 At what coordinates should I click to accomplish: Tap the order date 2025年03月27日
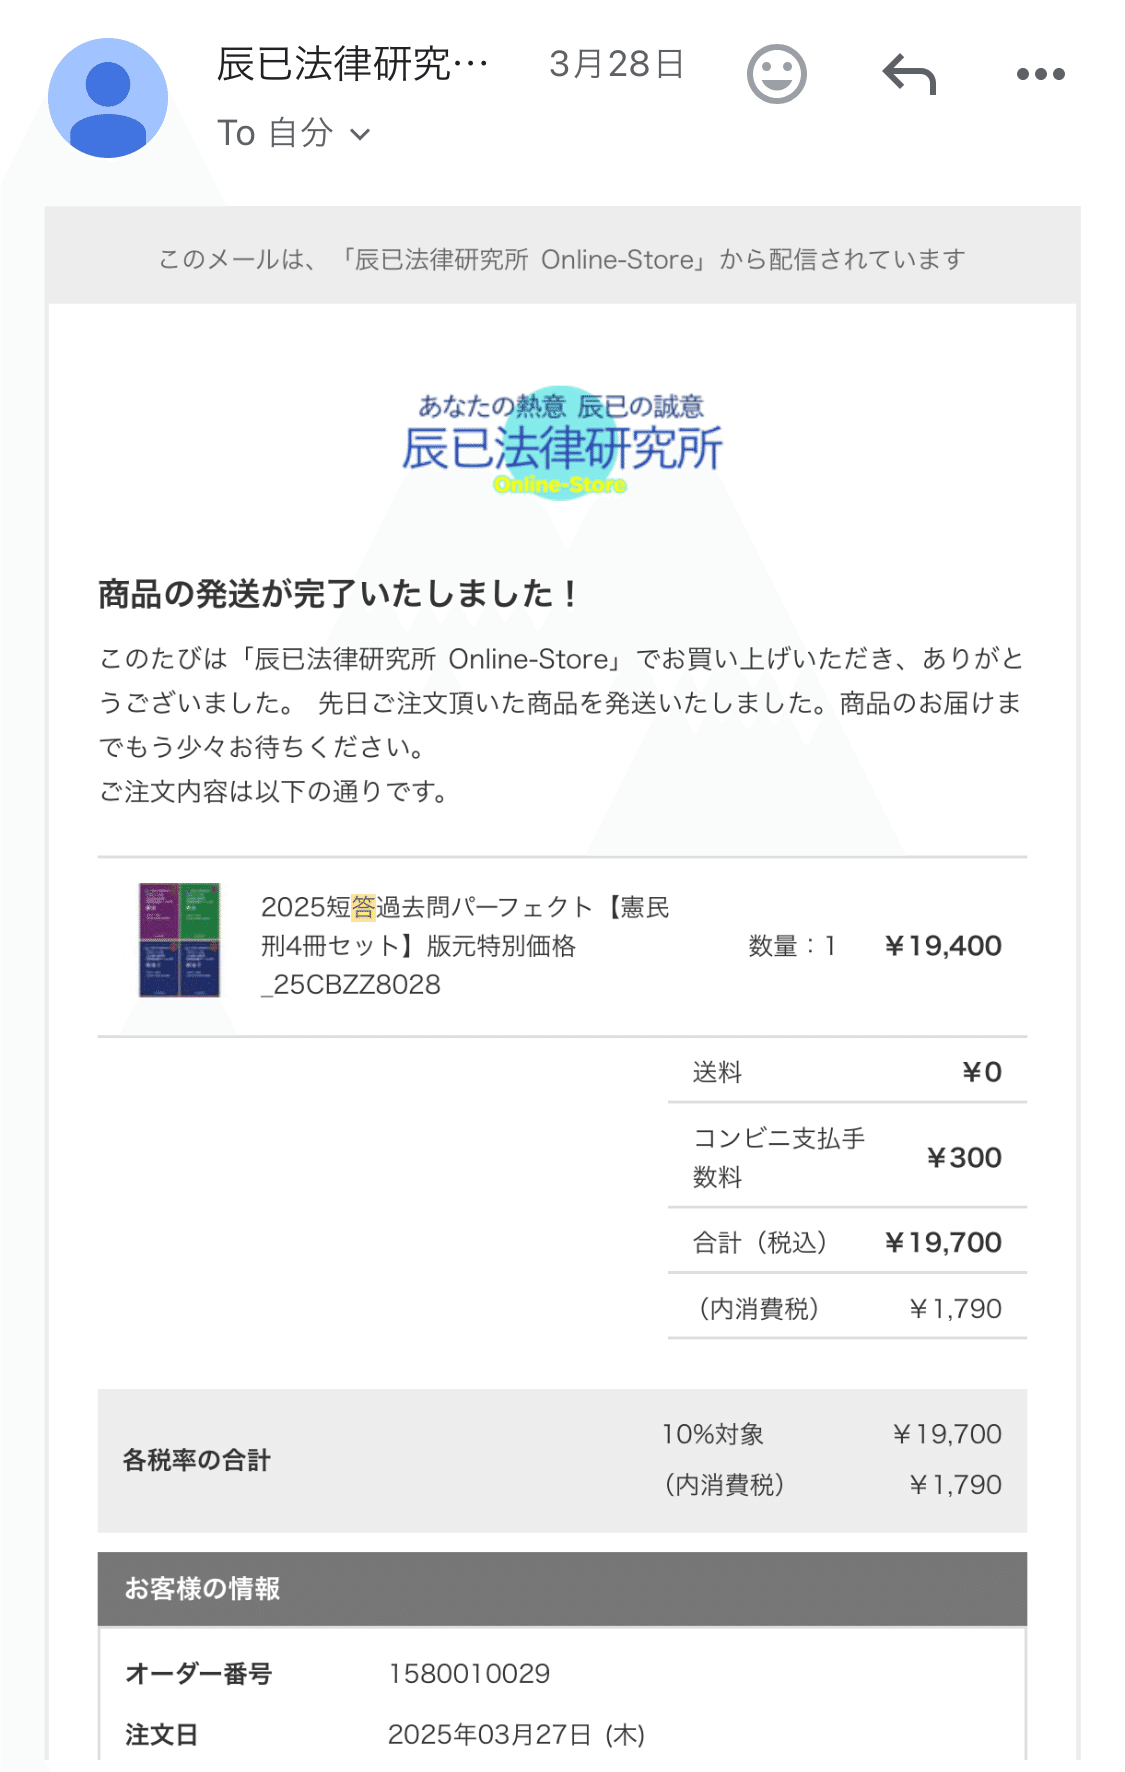click(515, 1734)
